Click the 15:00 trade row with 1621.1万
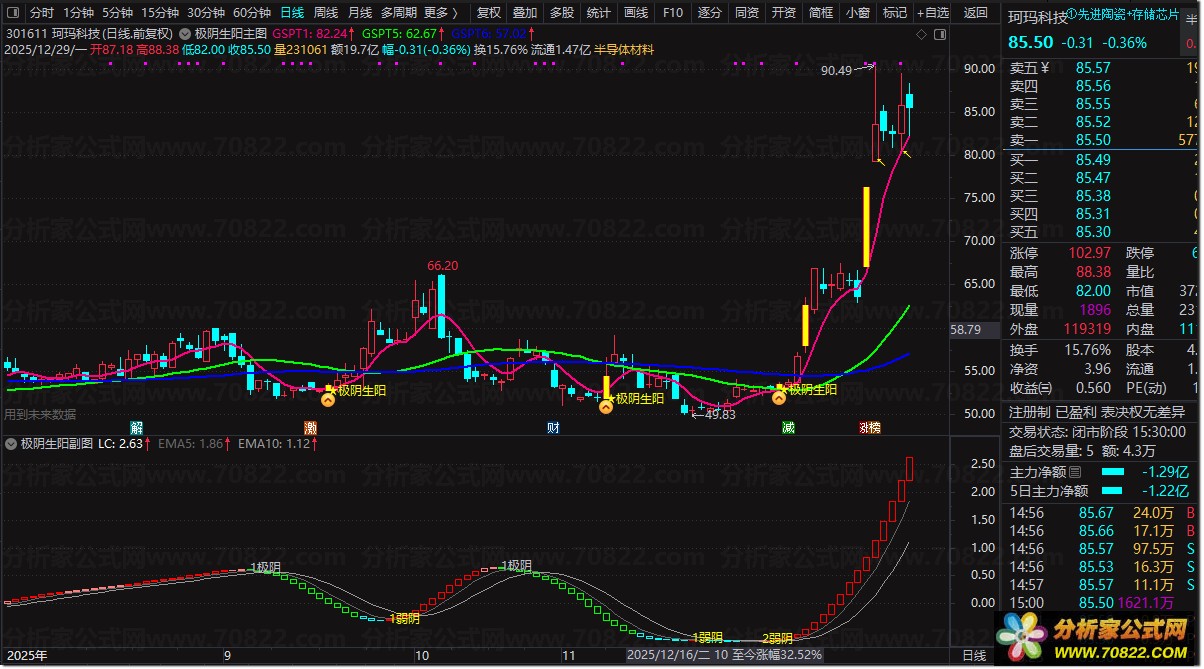Image resolution: width=1204 pixels, height=669 pixels. [x=1102, y=602]
